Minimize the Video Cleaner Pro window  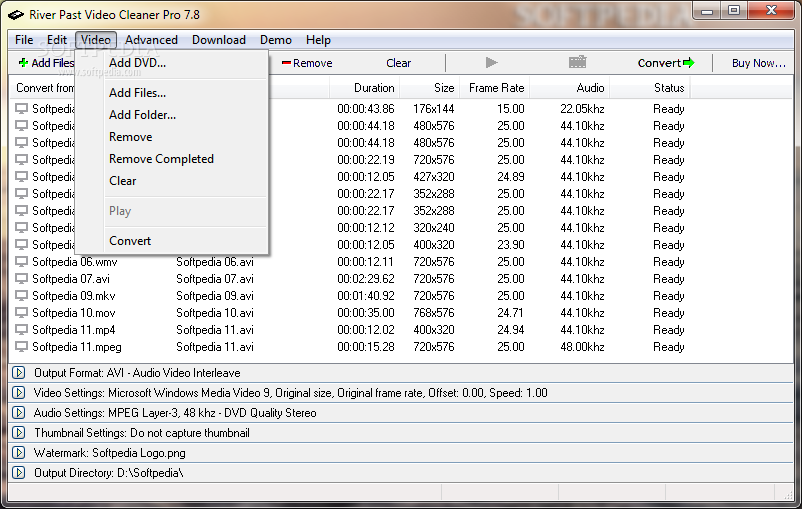pyautogui.click(x=707, y=11)
